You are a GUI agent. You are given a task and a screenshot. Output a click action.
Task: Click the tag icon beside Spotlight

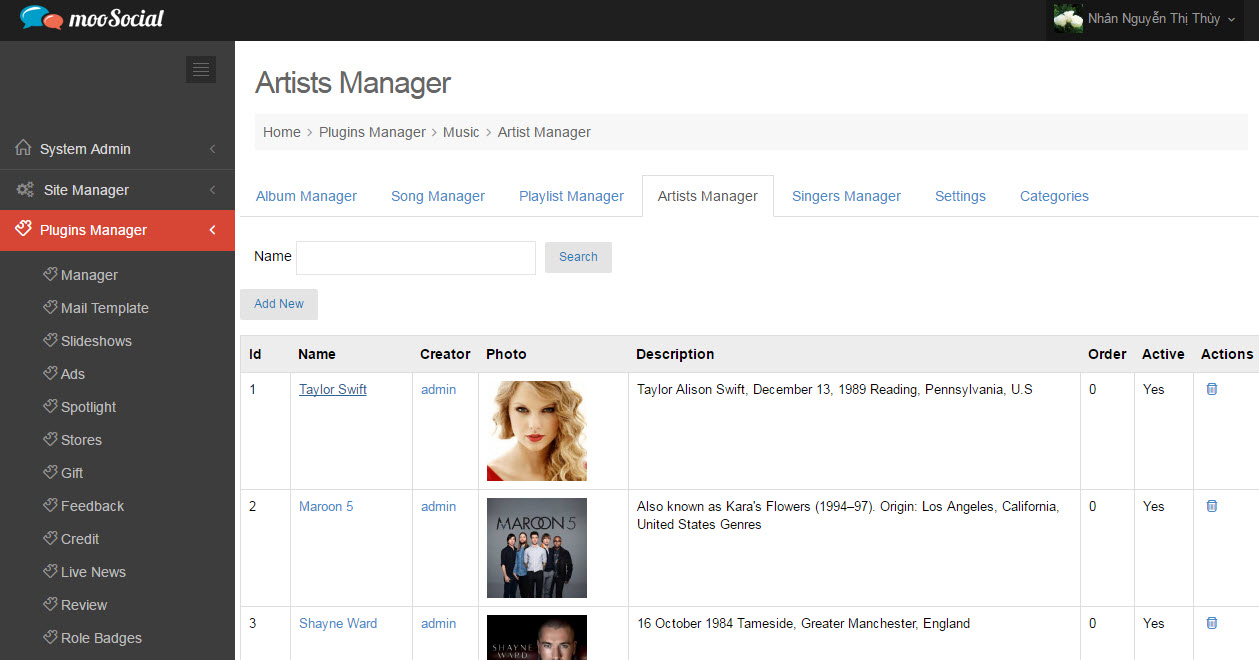[x=50, y=406]
